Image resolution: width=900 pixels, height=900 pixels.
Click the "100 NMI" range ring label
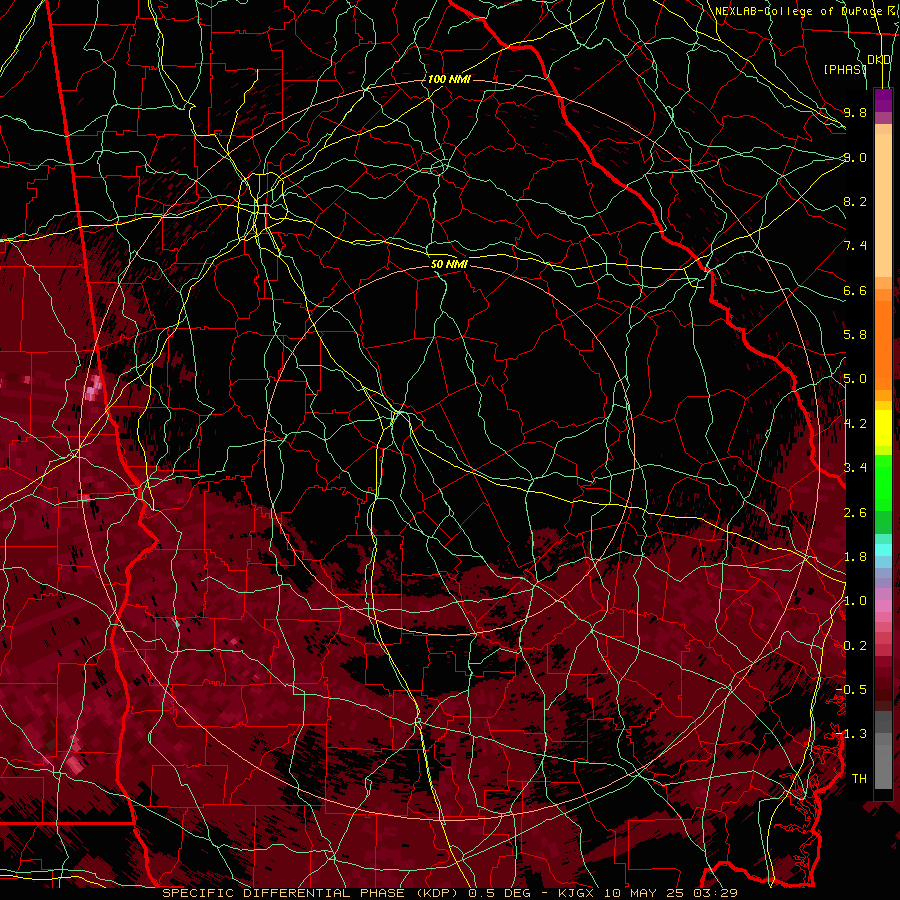click(449, 79)
